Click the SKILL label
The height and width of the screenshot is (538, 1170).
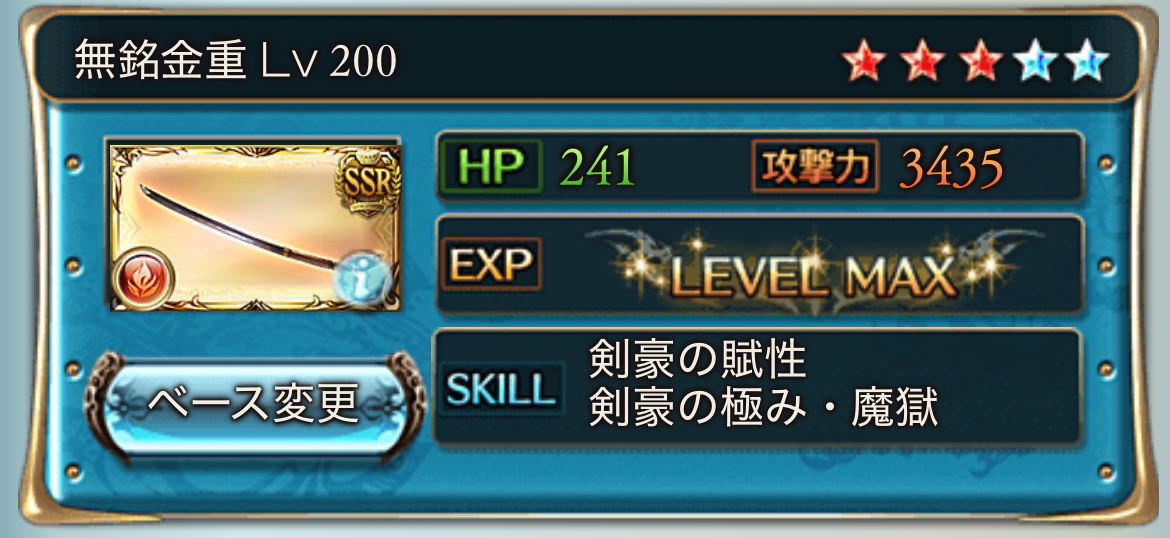[502, 387]
